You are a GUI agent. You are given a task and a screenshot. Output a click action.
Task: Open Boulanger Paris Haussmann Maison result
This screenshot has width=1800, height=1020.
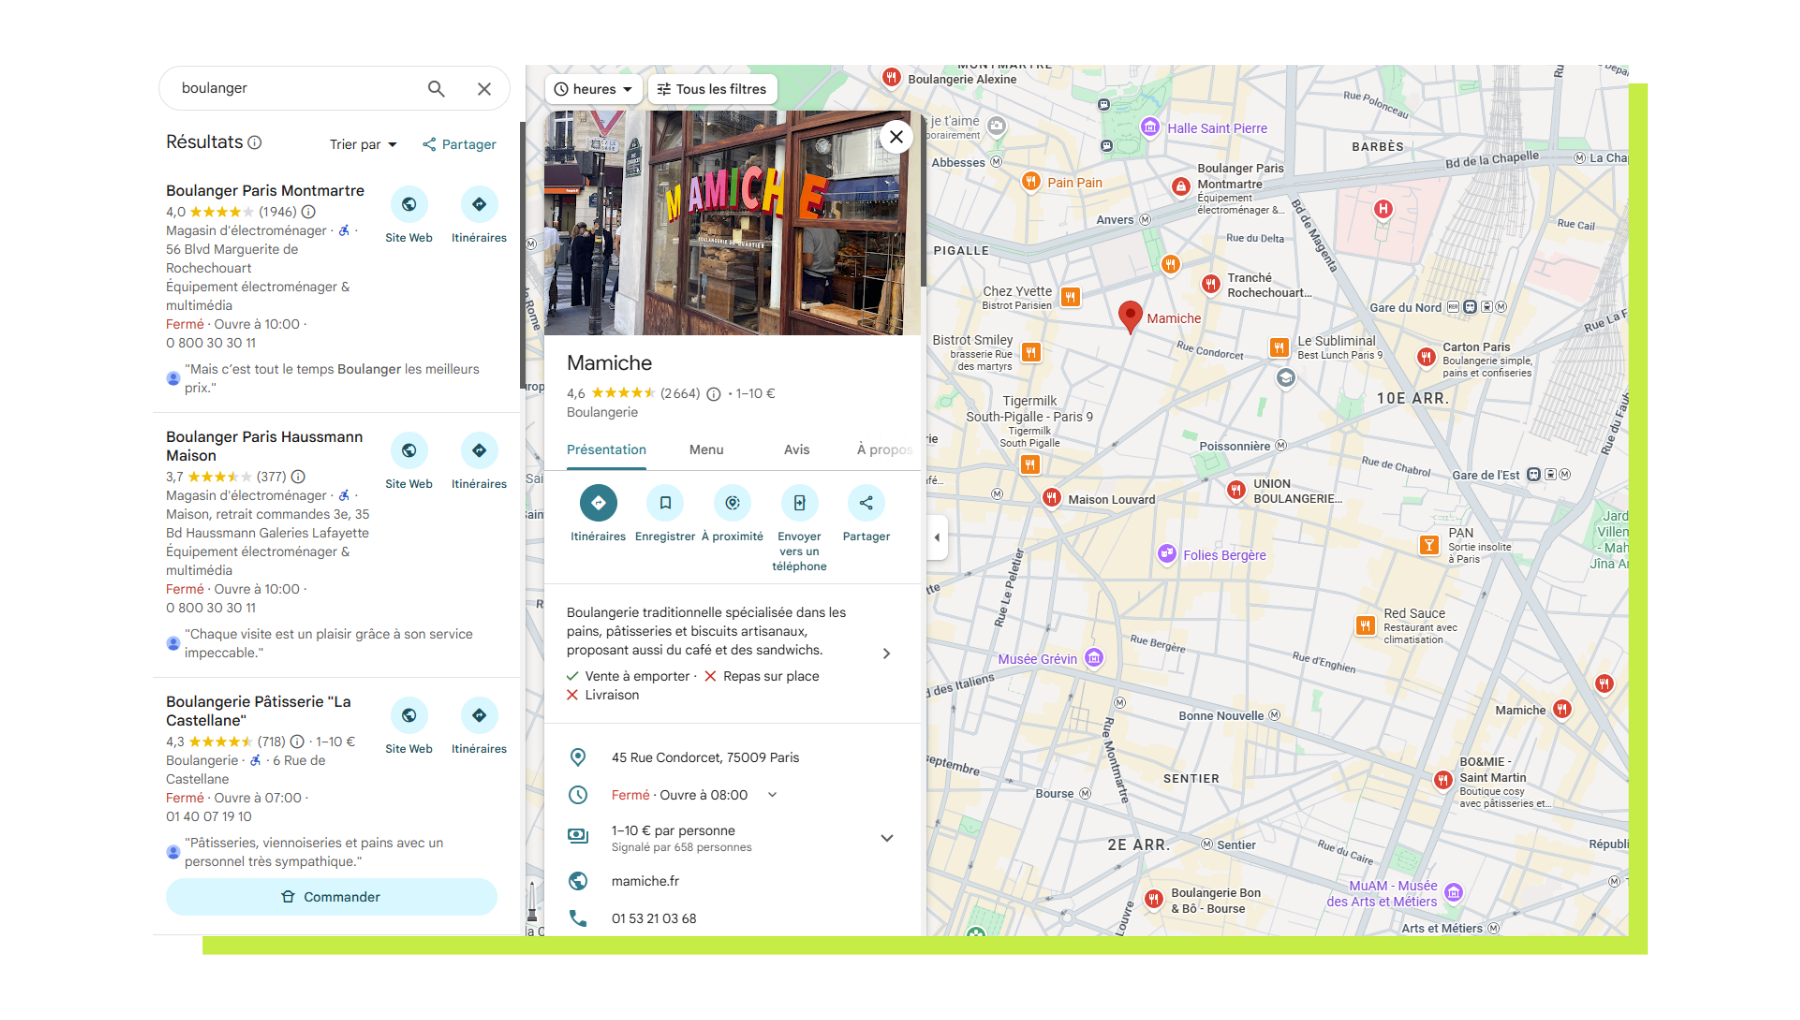coord(264,446)
